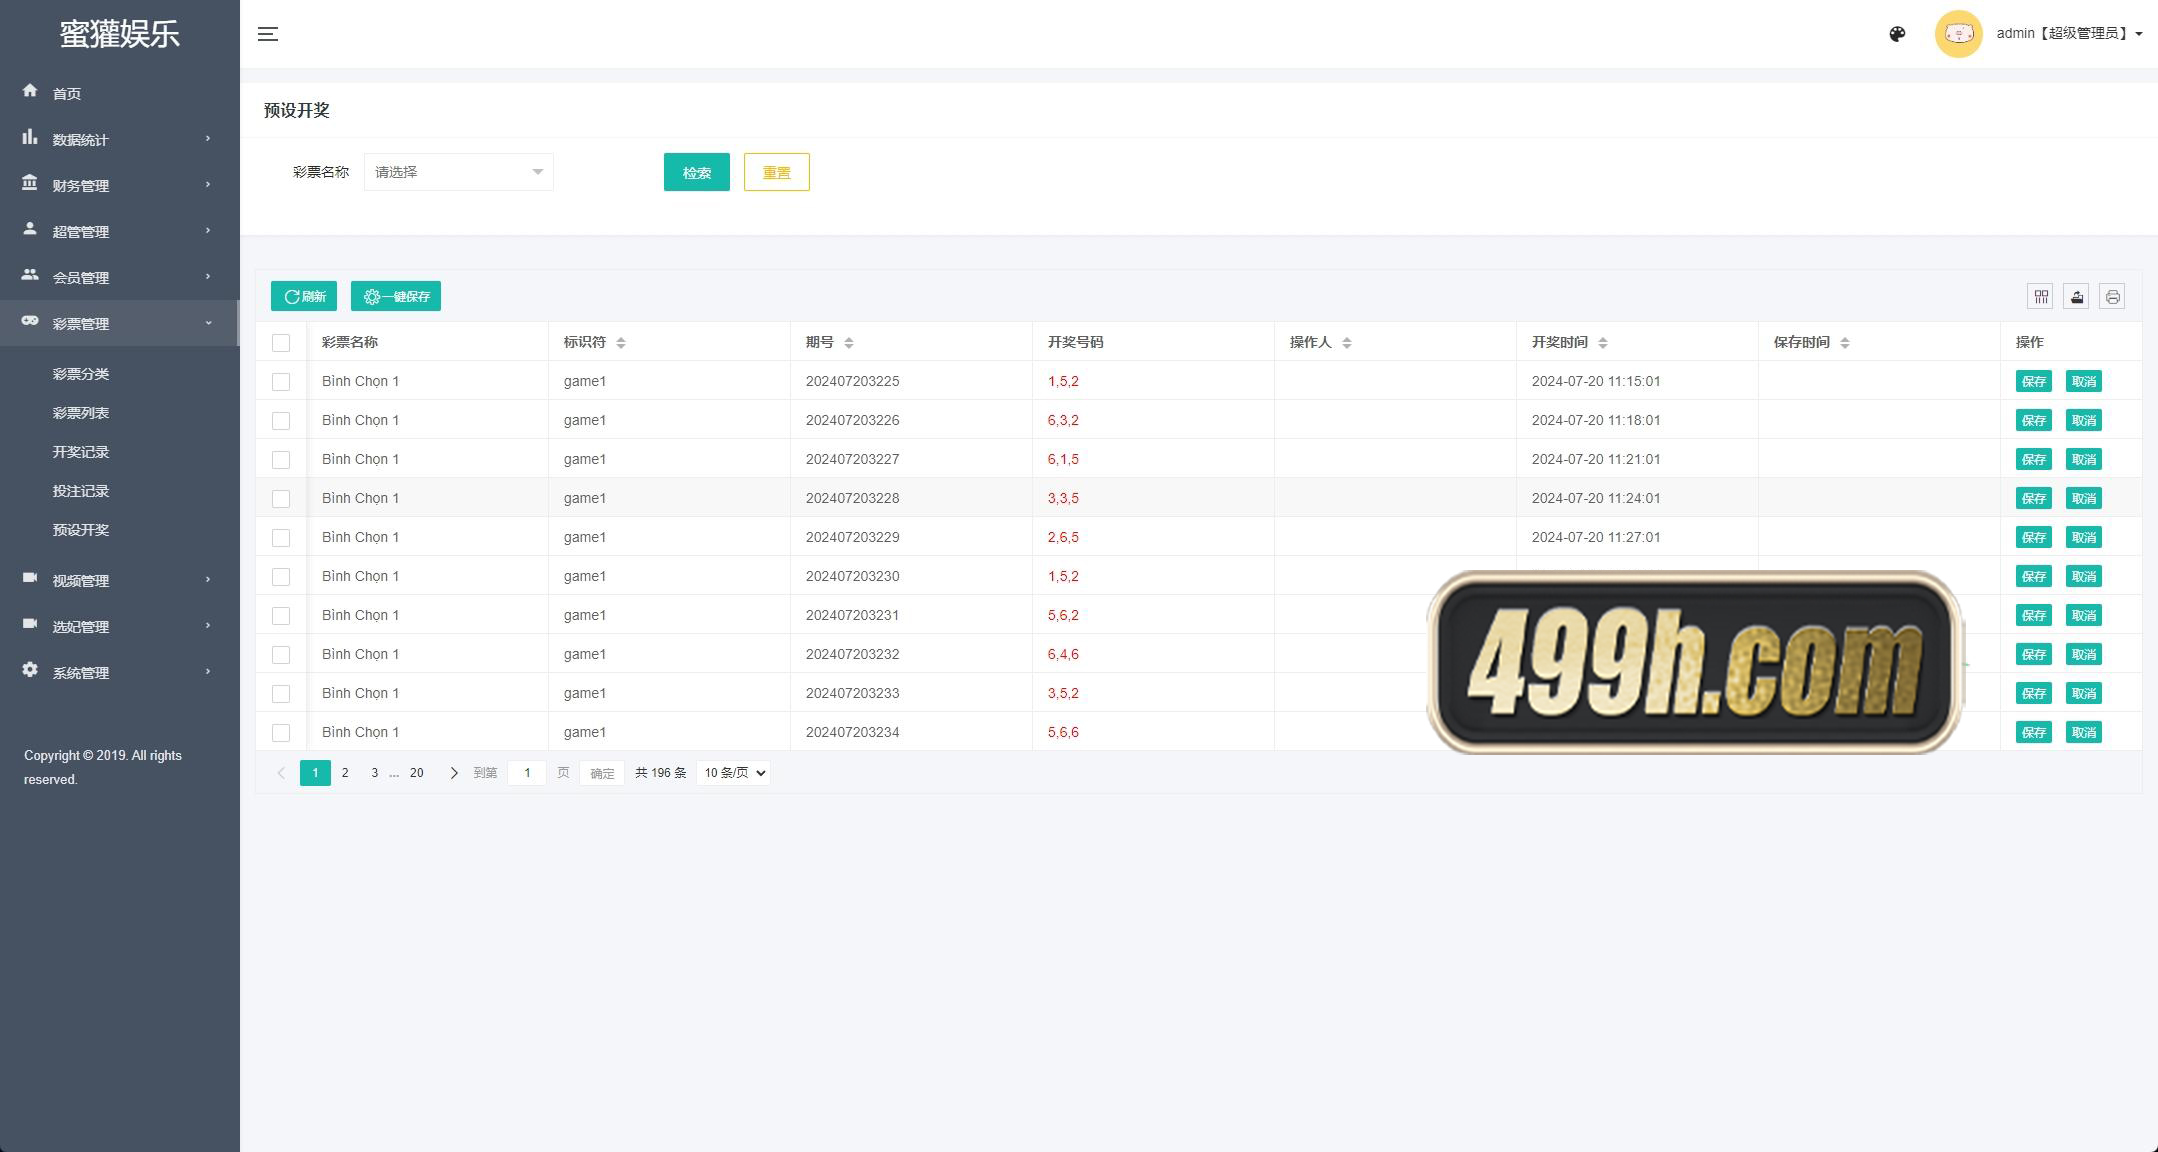Click the 检索 search button
The width and height of the screenshot is (2158, 1152).
coord(697,172)
